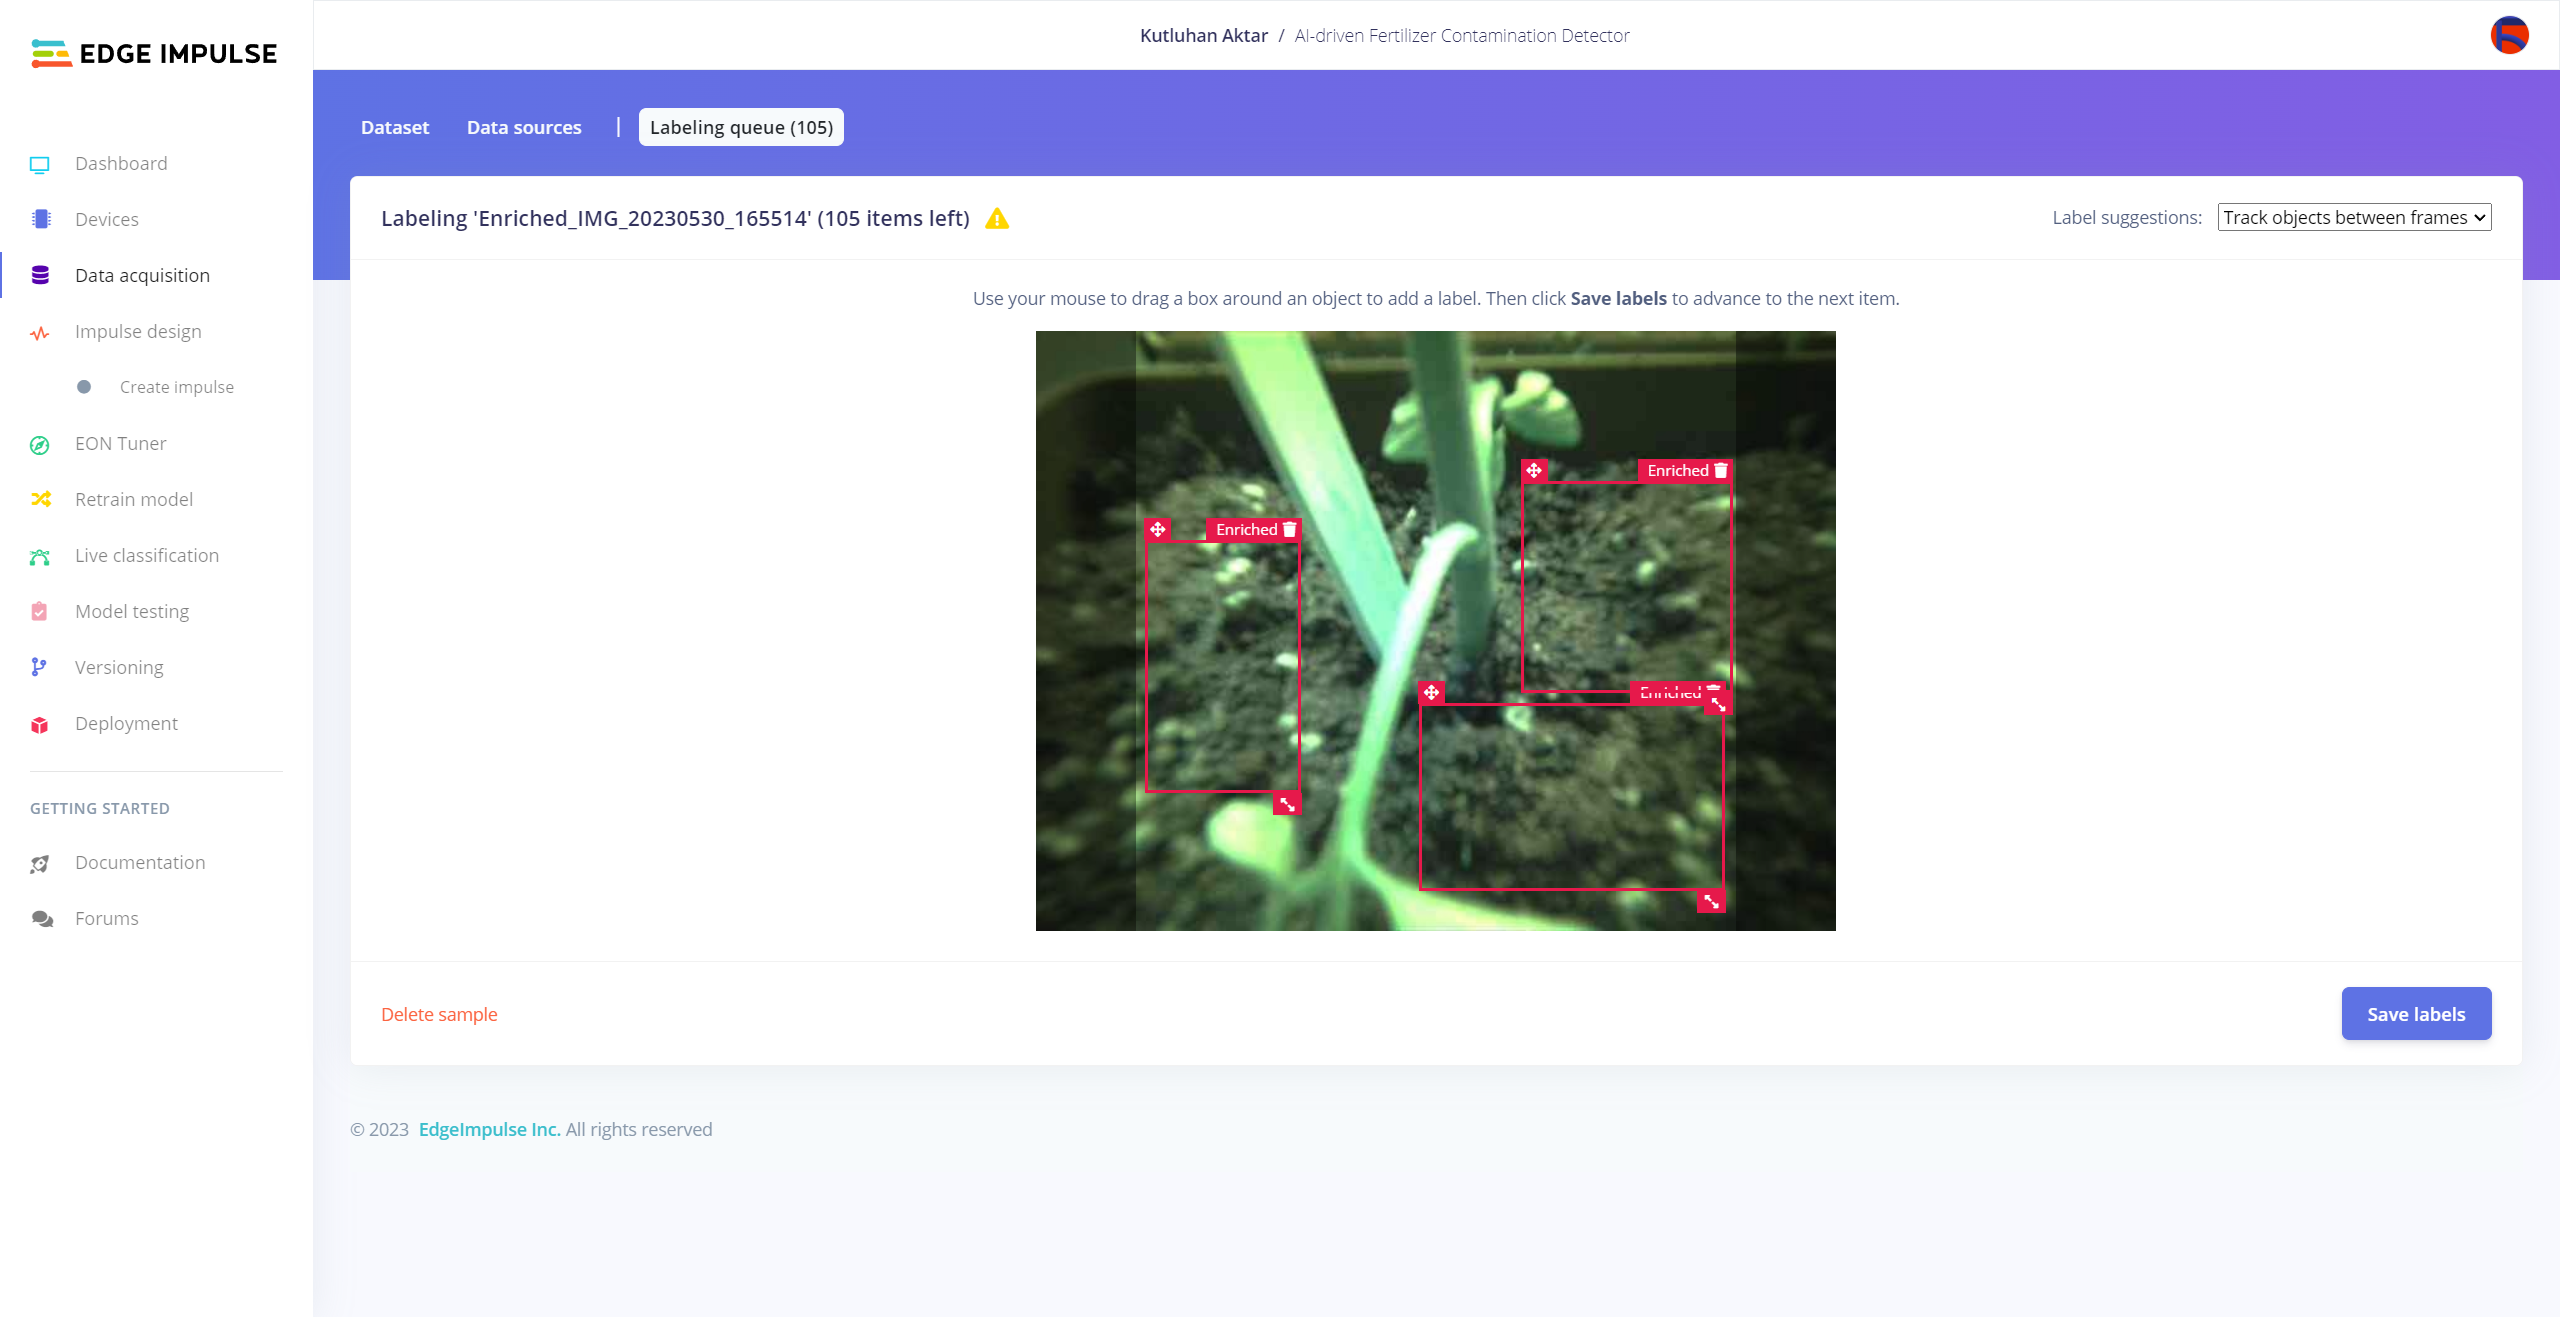Open the Label suggestions dropdown
The height and width of the screenshot is (1317, 2560).
click(x=2354, y=217)
